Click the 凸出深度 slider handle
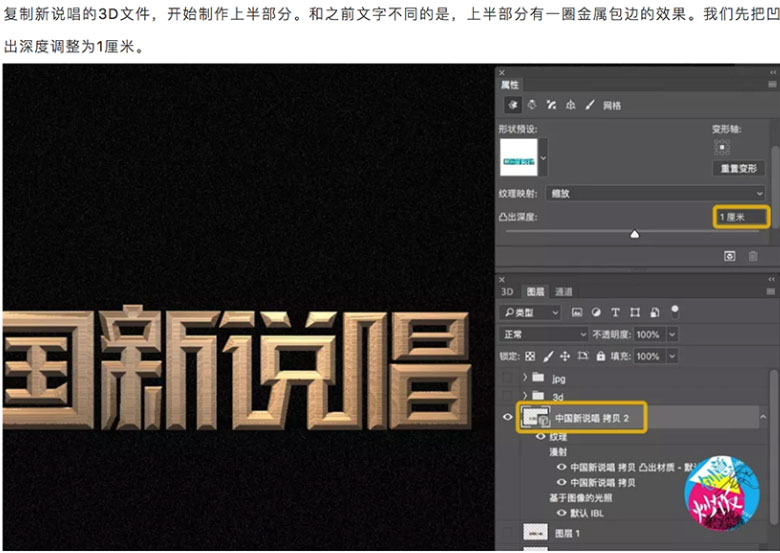Screen dimensions: 780x553 coord(634,234)
